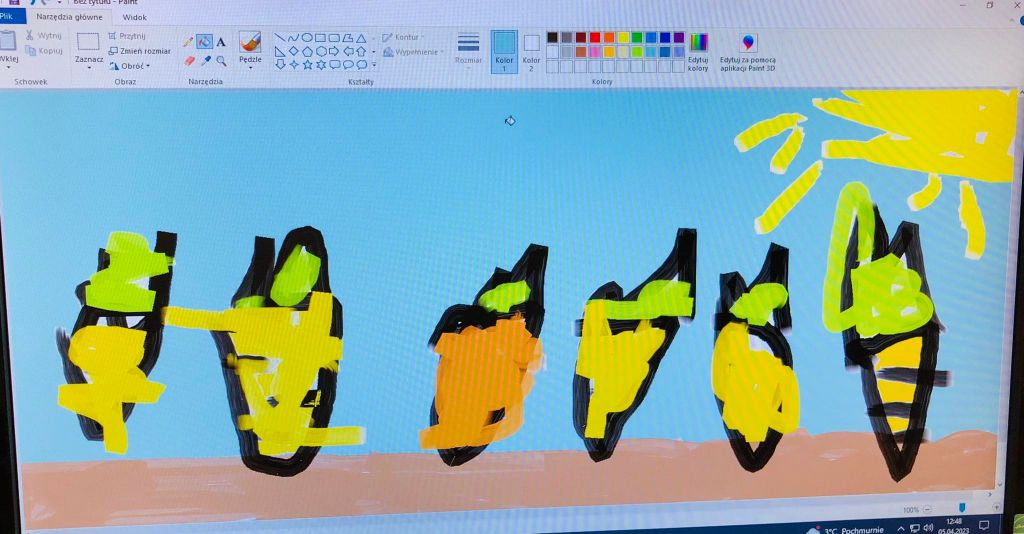The height and width of the screenshot is (534, 1024).
Task: Open the taskbar weather widget Pochmurnie
Action: point(846,530)
